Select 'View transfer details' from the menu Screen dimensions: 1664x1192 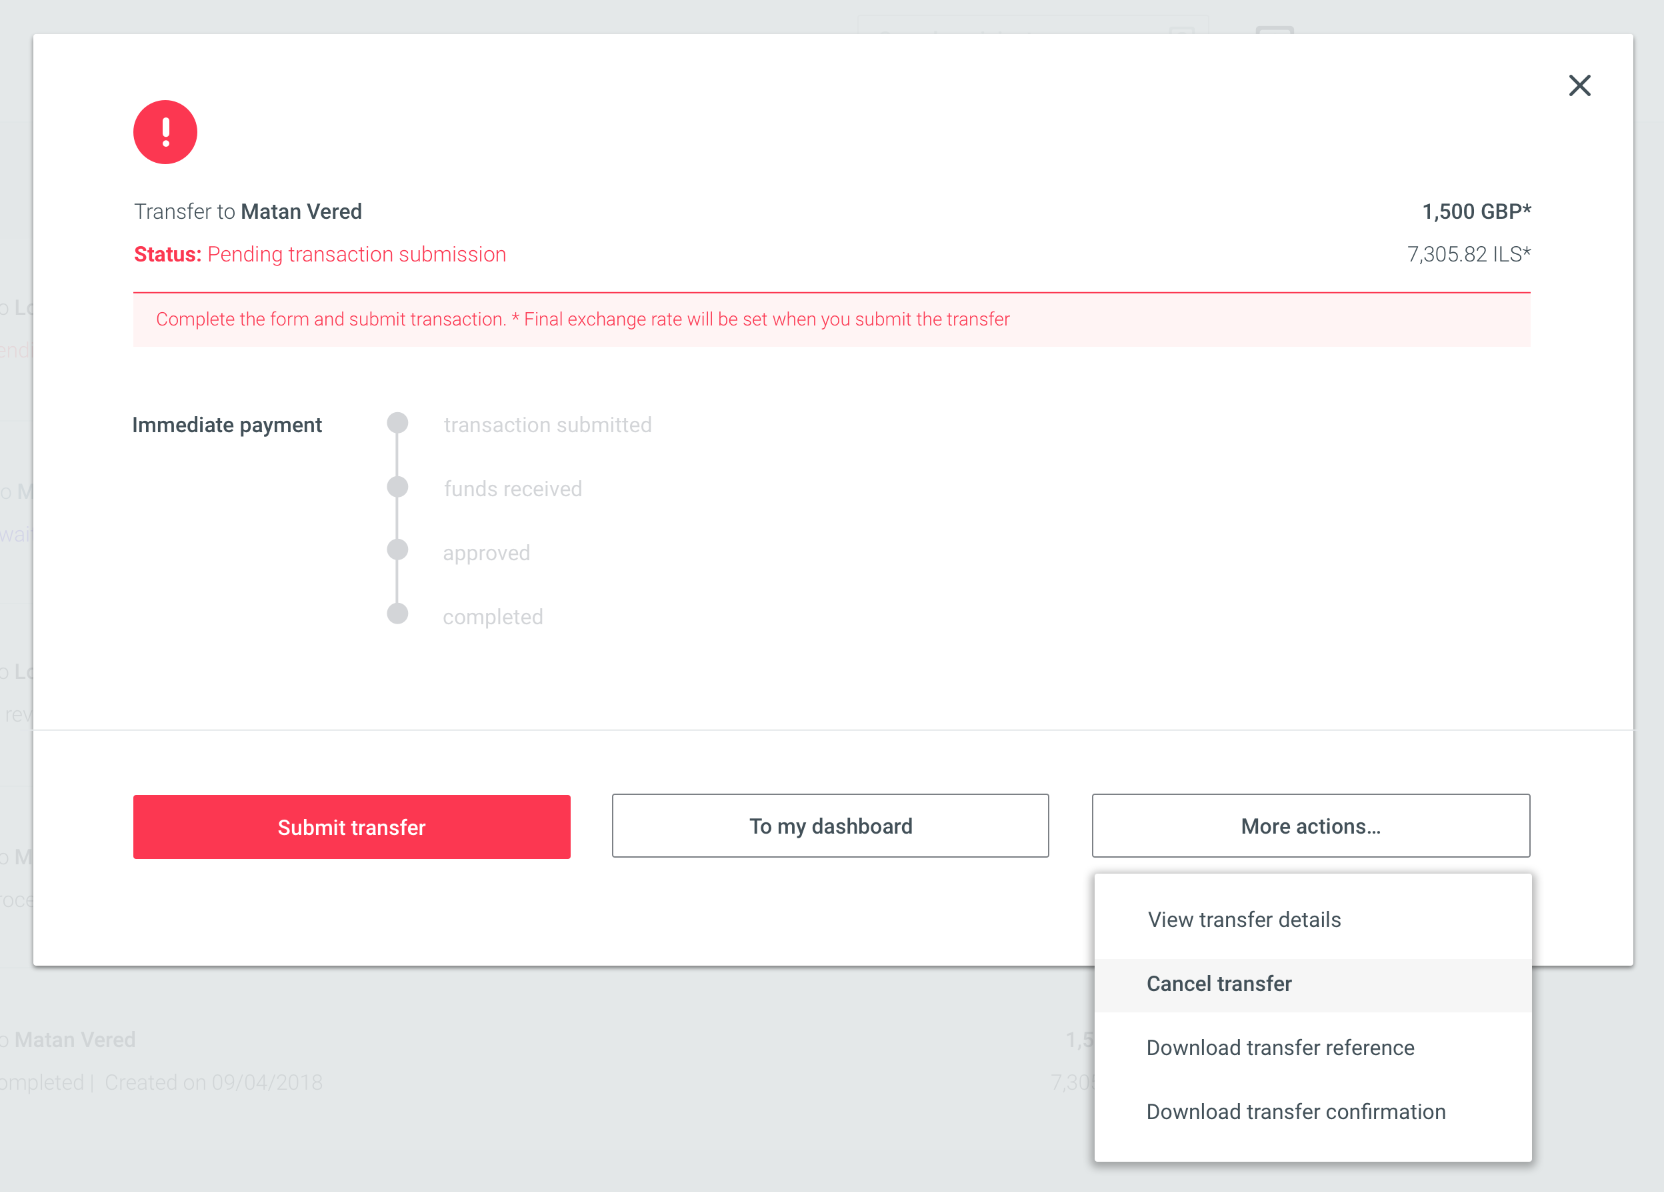[x=1244, y=919]
